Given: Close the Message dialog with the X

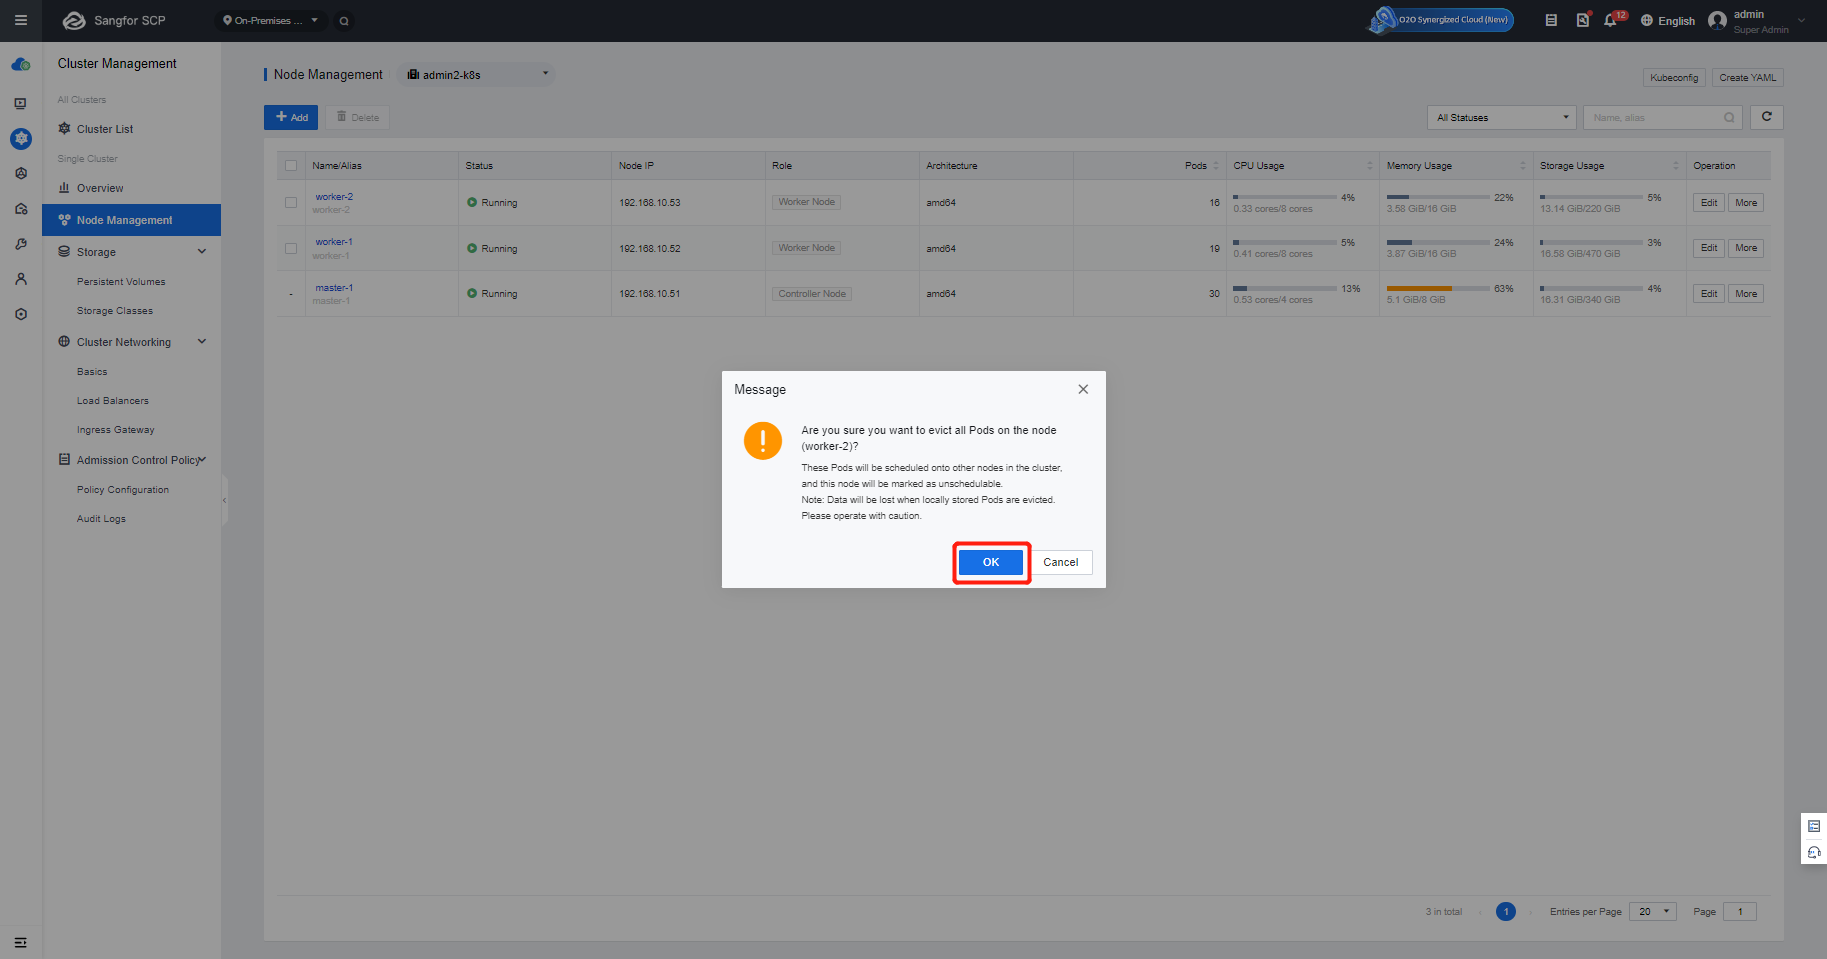Looking at the screenshot, I should click(x=1083, y=389).
